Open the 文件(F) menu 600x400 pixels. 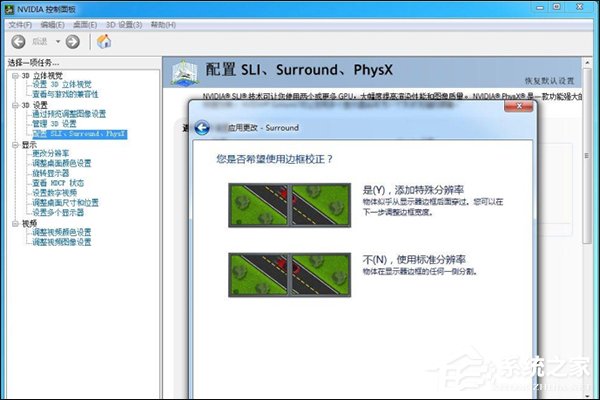20,25
